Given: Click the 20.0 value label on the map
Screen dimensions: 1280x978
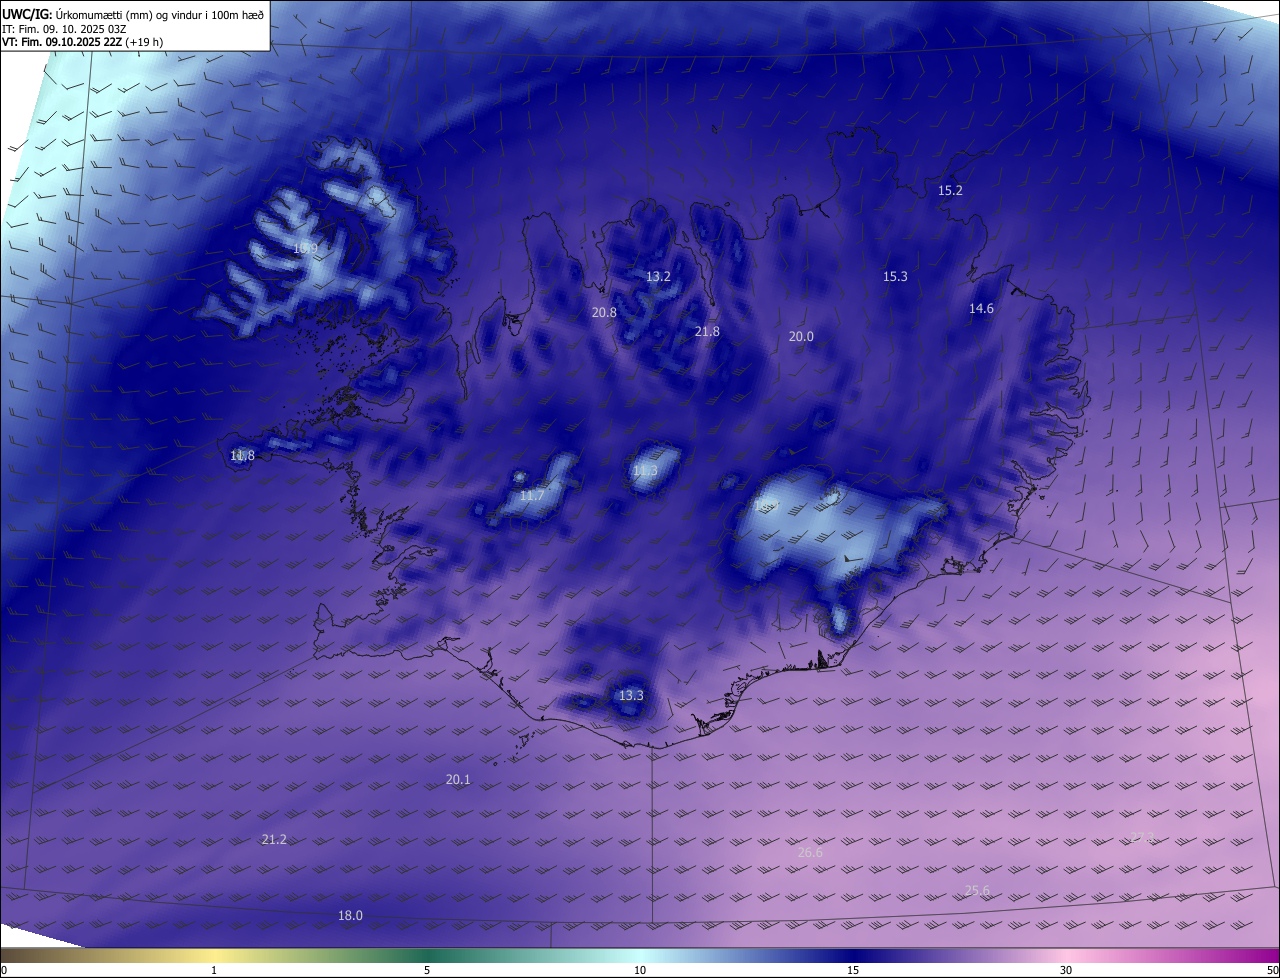Looking at the screenshot, I should click(x=801, y=336).
